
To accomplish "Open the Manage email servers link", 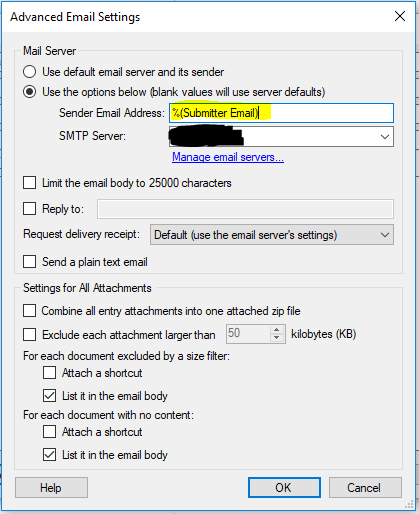I will point(228,157).
